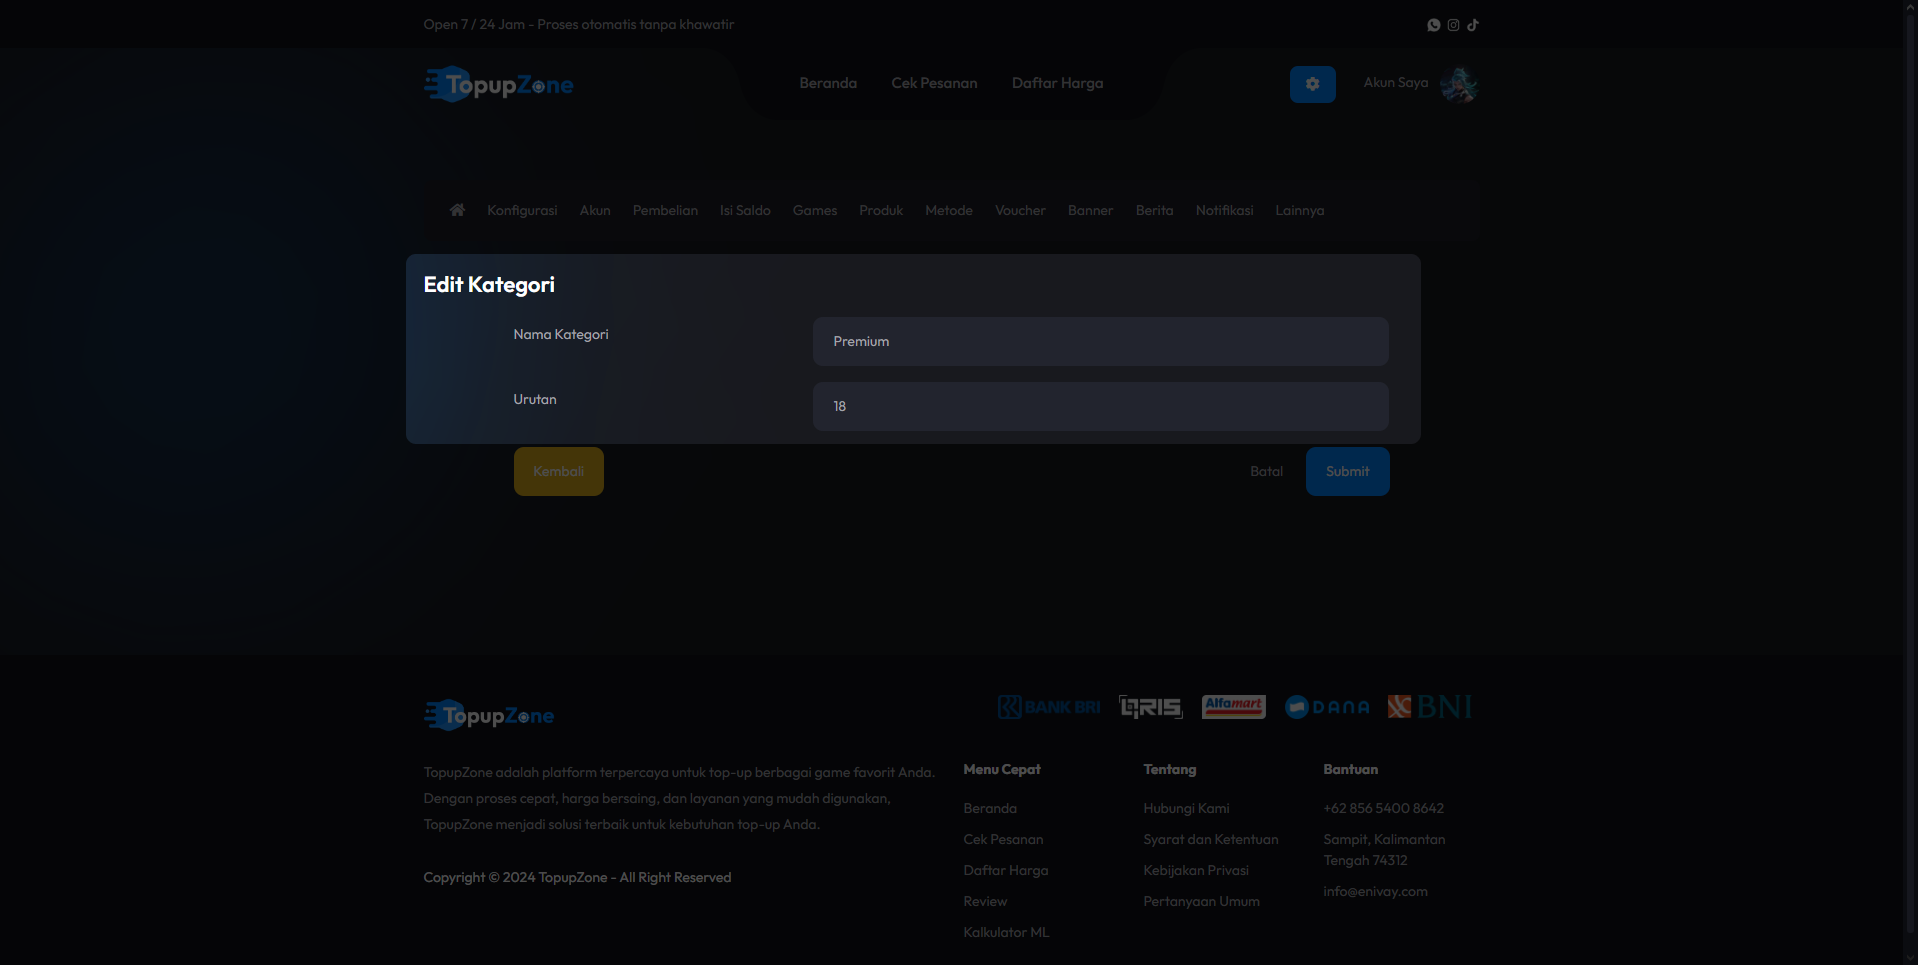Open footer Cek Pesanan link
This screenshot has height=965, width=1918.
point(1003,839)
